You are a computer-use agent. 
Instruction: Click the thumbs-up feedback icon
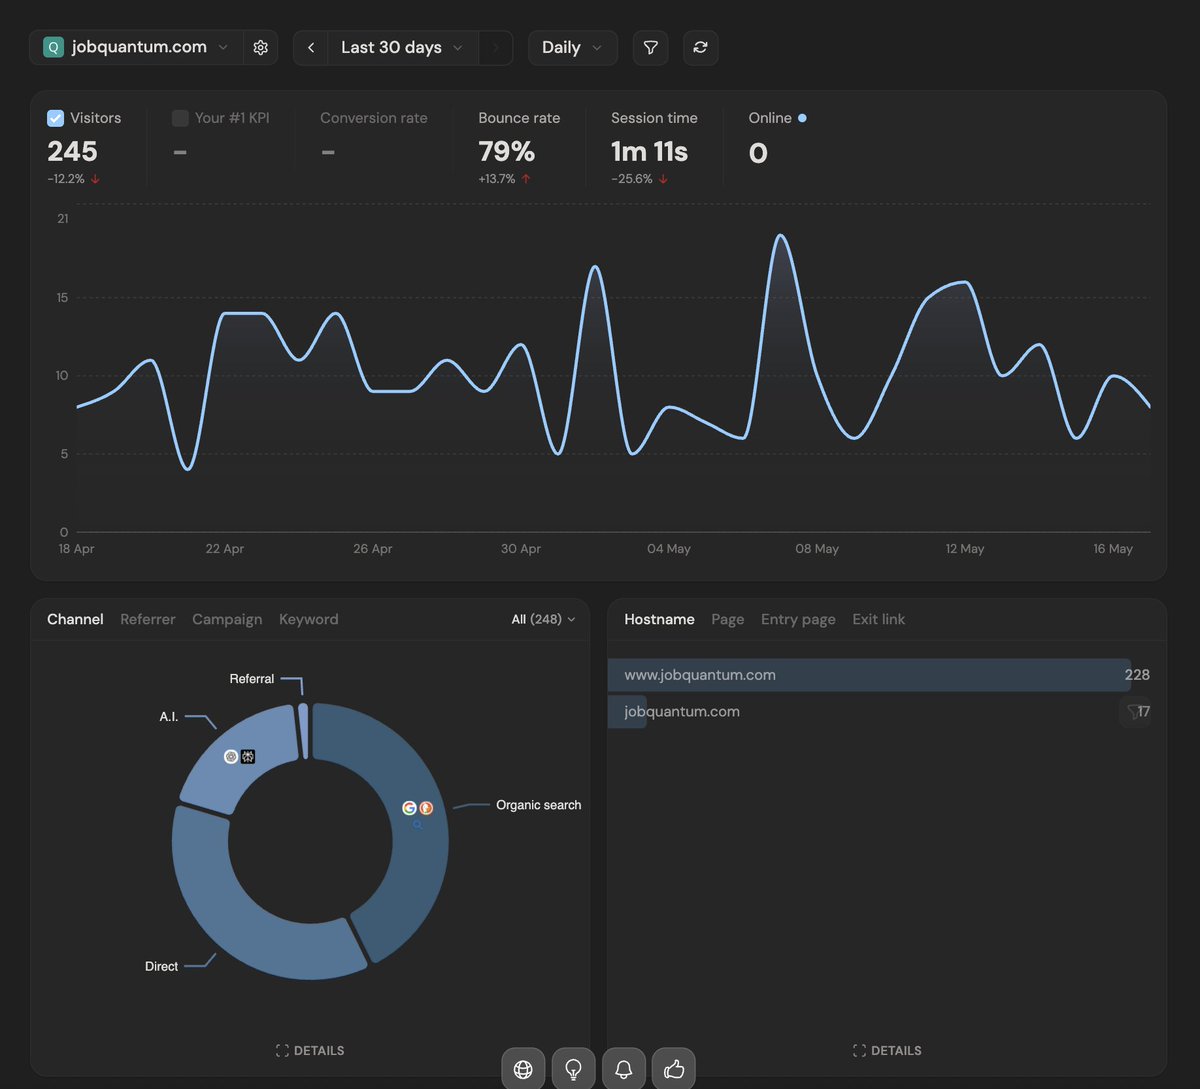[x=673, y=1069]
